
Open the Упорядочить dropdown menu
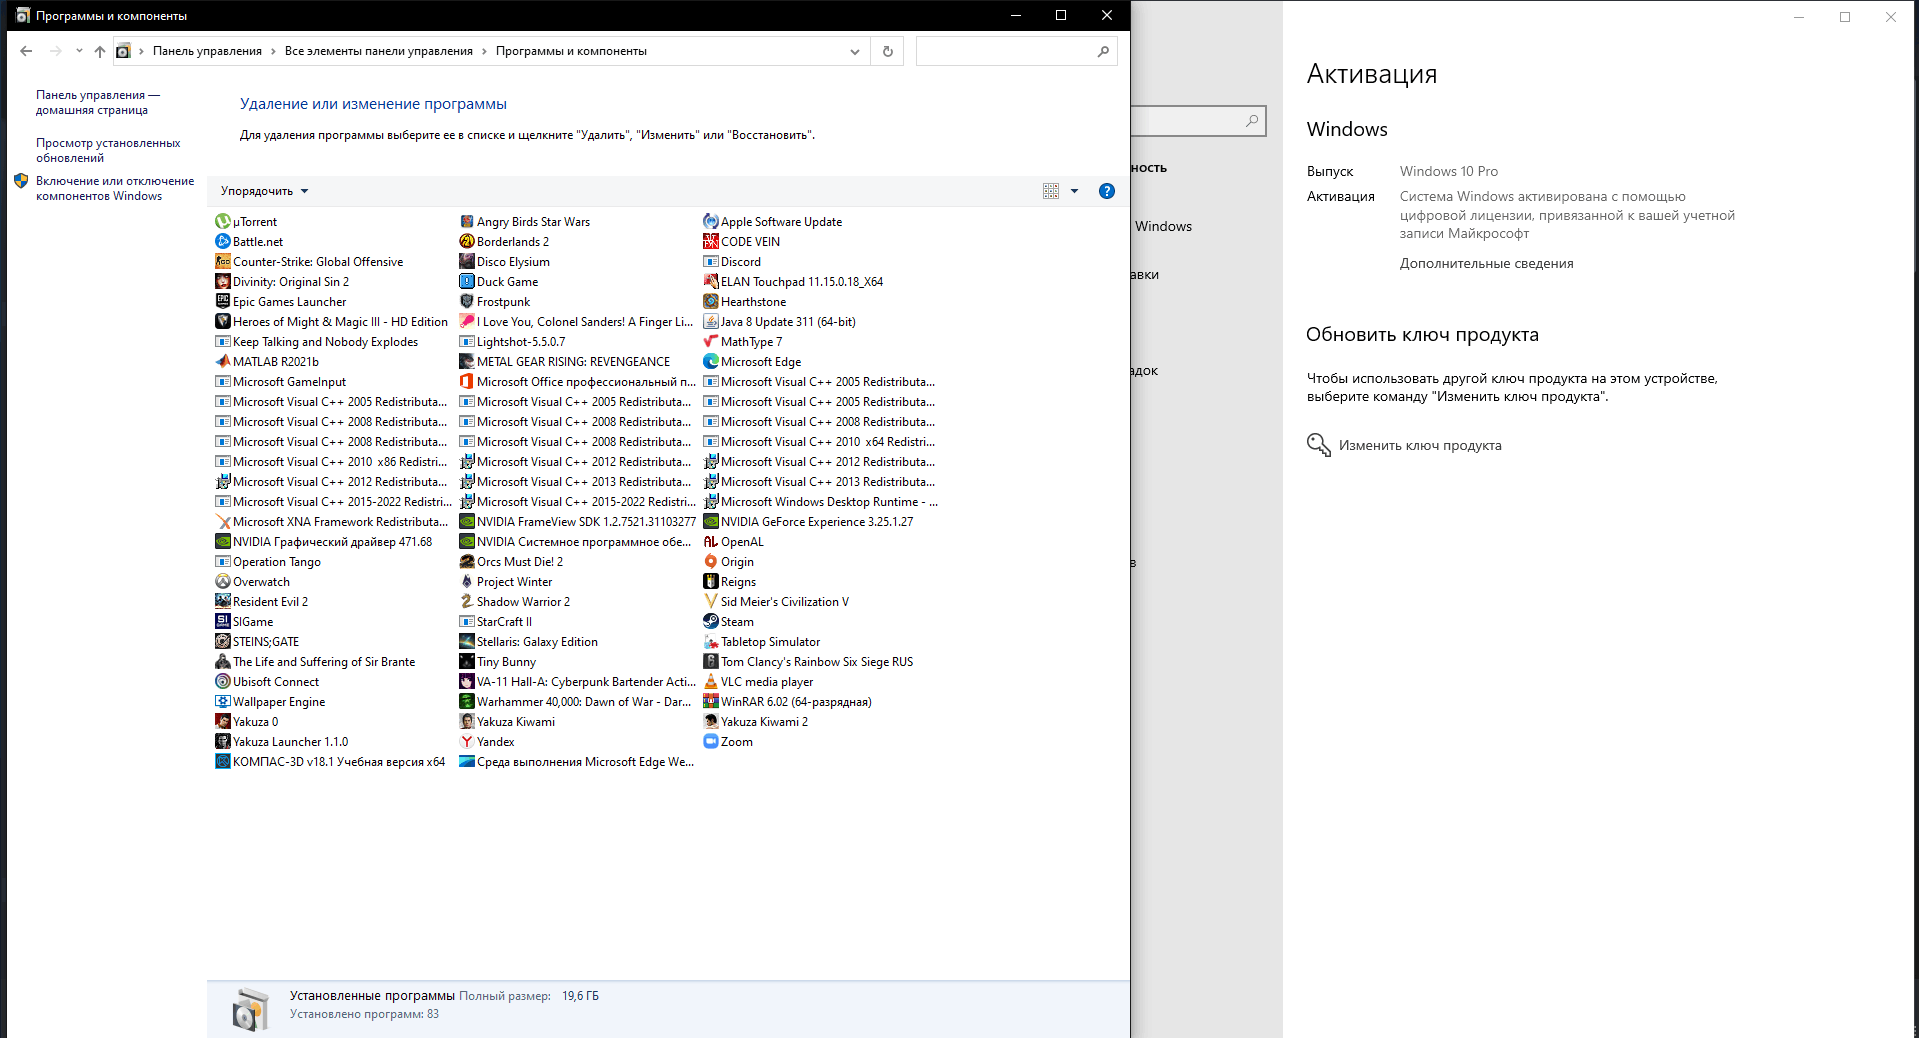[x=265, y=191]
